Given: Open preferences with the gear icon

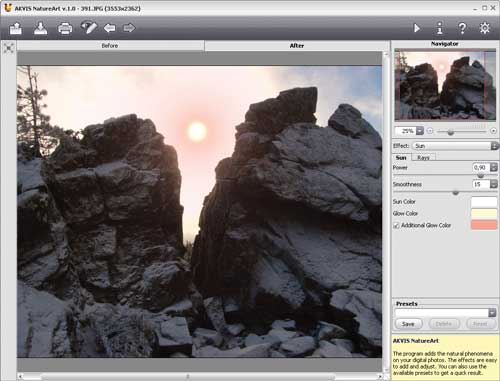Looking at the screenshot, I should click(485, 28).
